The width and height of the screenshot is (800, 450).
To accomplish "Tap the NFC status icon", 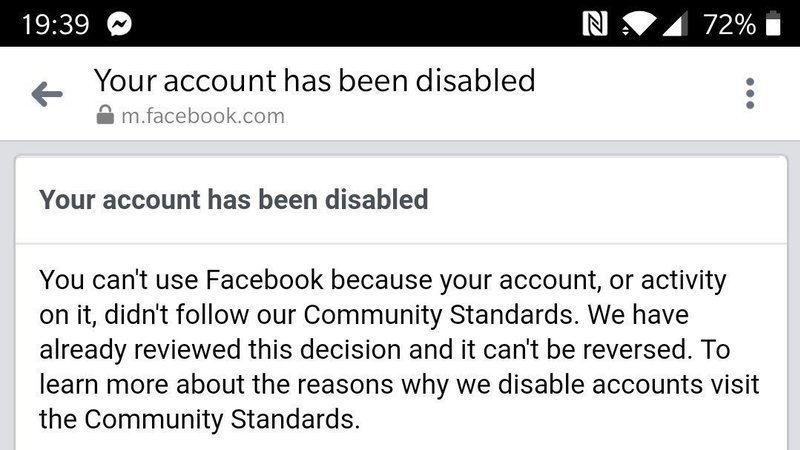I will tap(595, 24).
